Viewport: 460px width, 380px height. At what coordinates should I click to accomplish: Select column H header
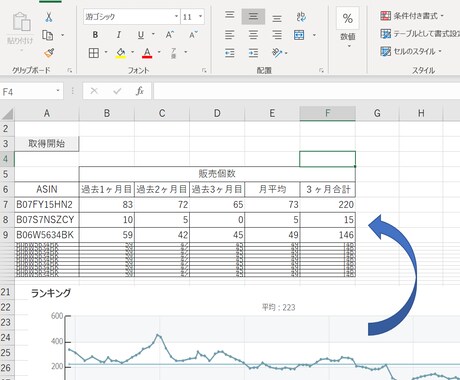(421, 114)
